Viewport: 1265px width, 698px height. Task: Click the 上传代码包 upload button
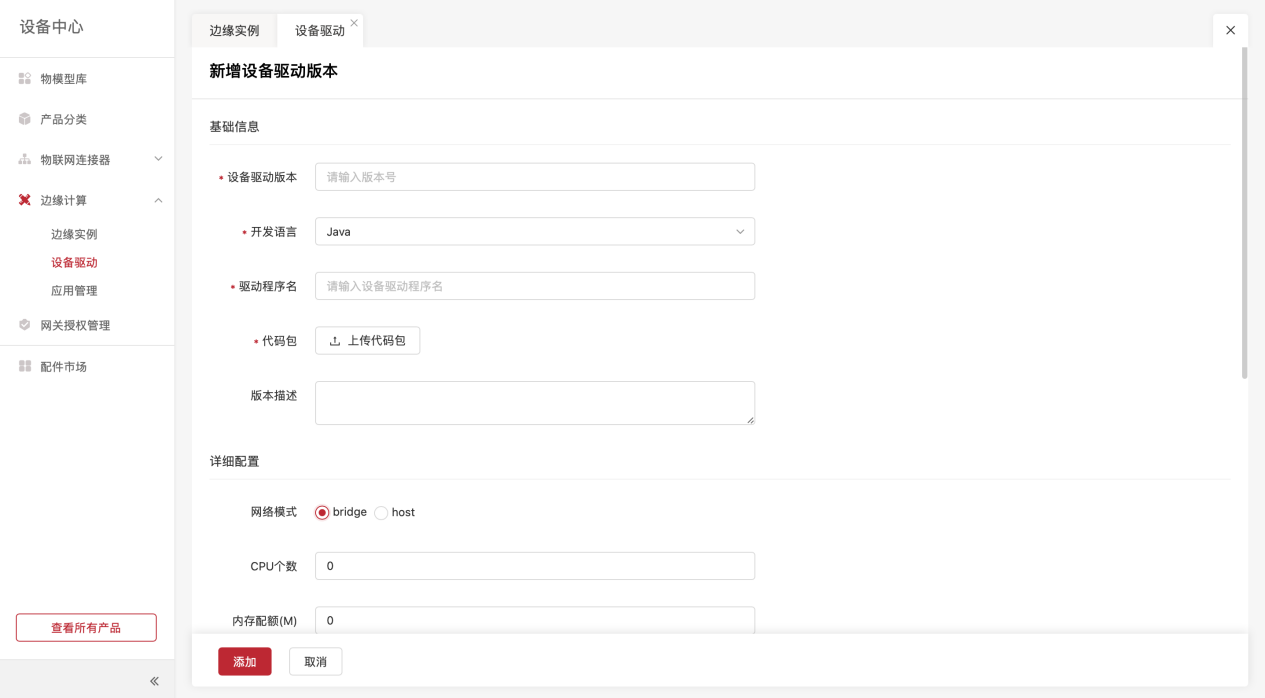click(x=367, y=341)
